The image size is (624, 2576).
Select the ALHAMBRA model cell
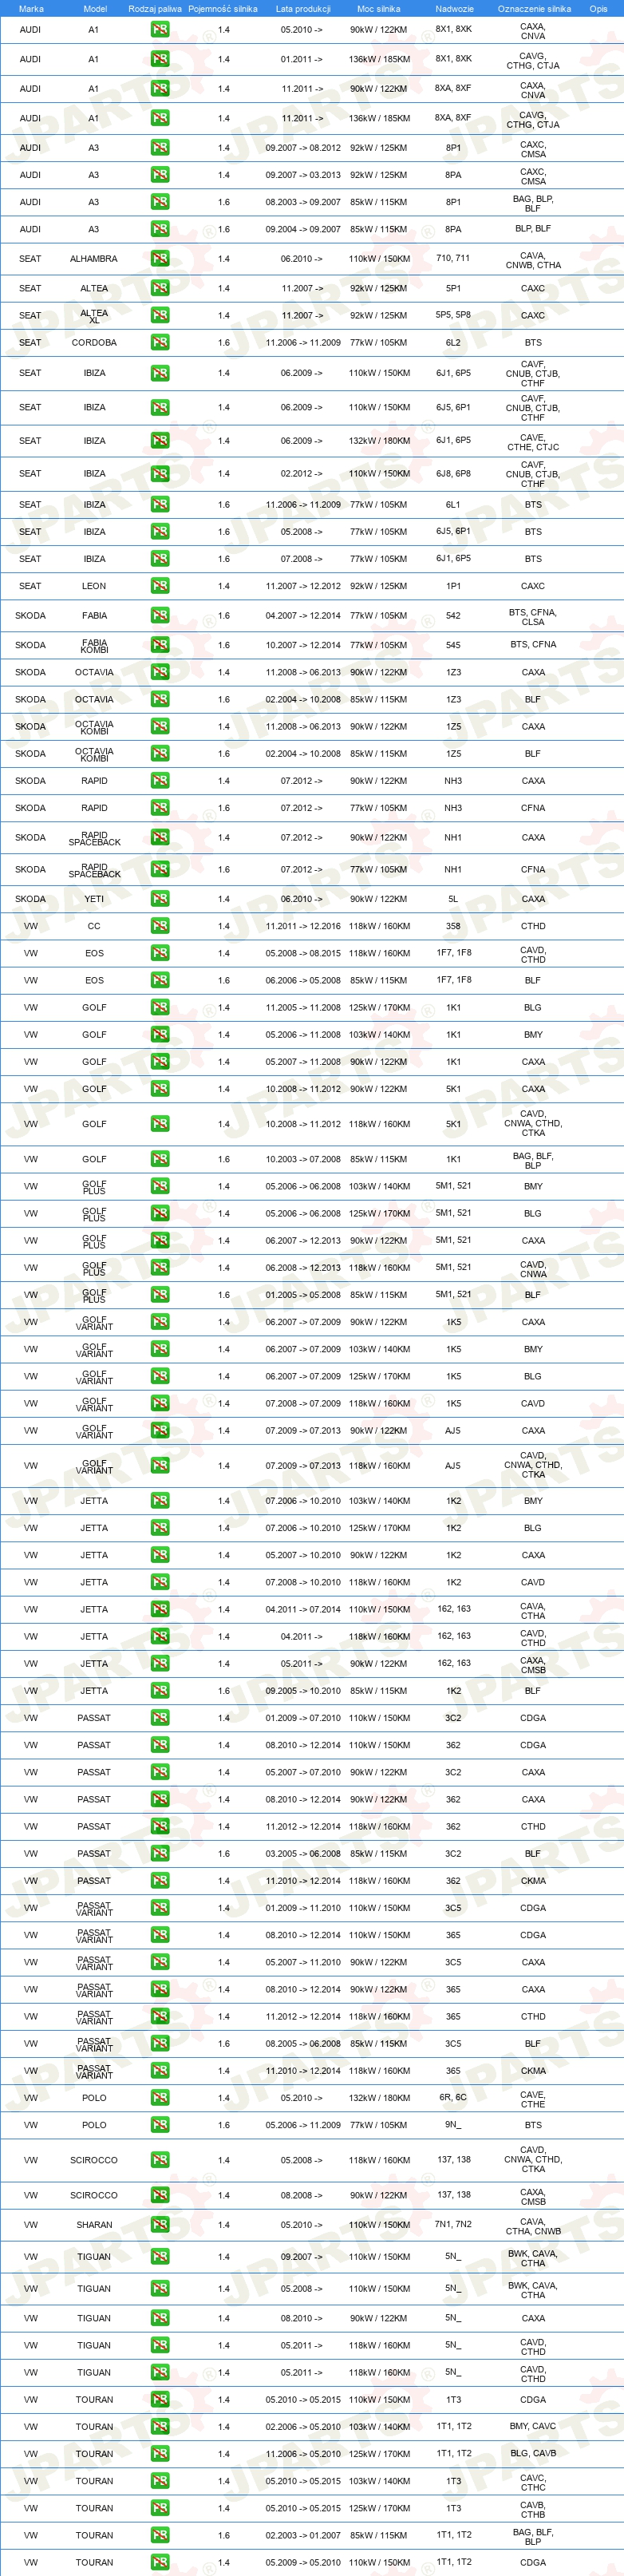point(94,259)
